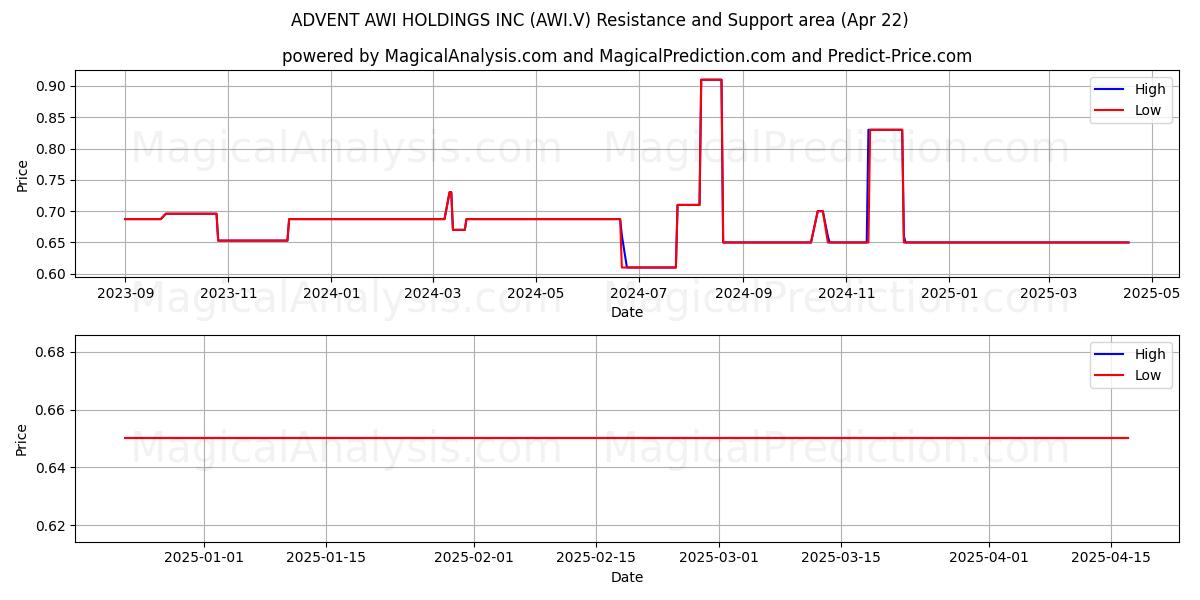Click the '2025-03' x-axis tick label

(1048, 293)
